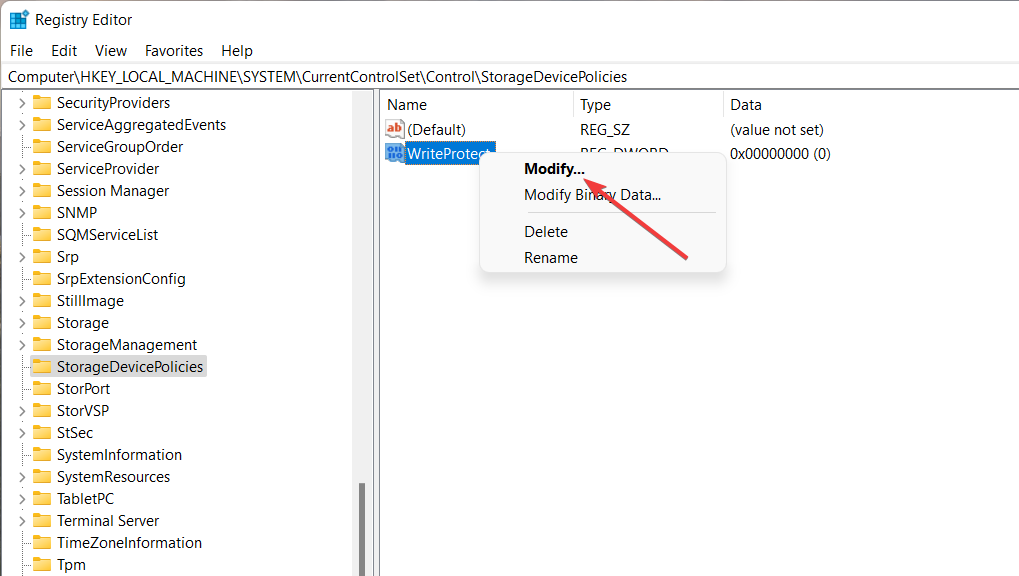Screen dimensions: 1019x576
Task: Click the REG_SZ type cell
Action: [x=605, y=130]
